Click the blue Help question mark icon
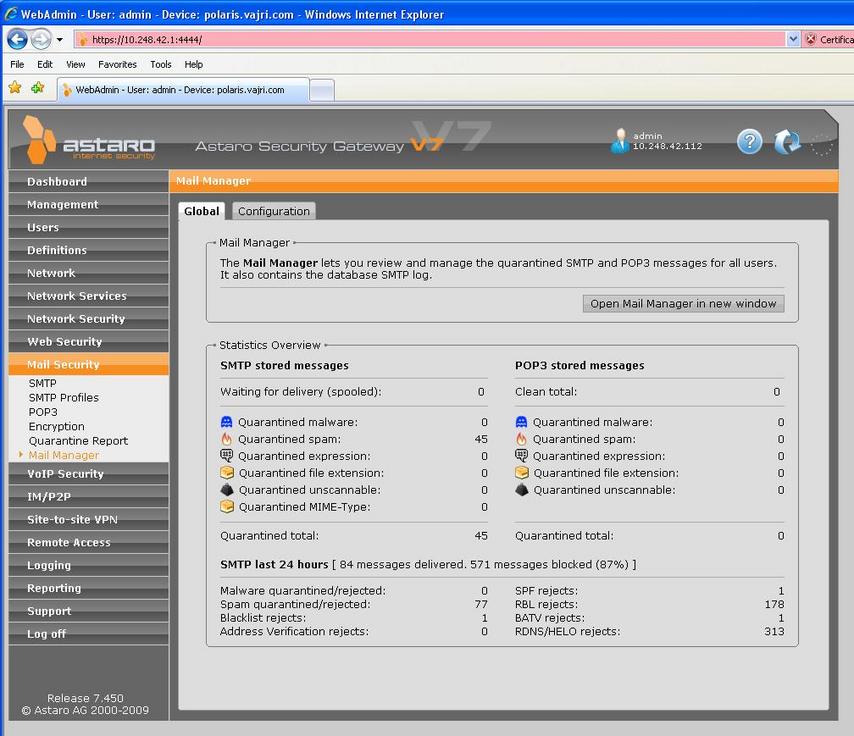 point(749,142)
